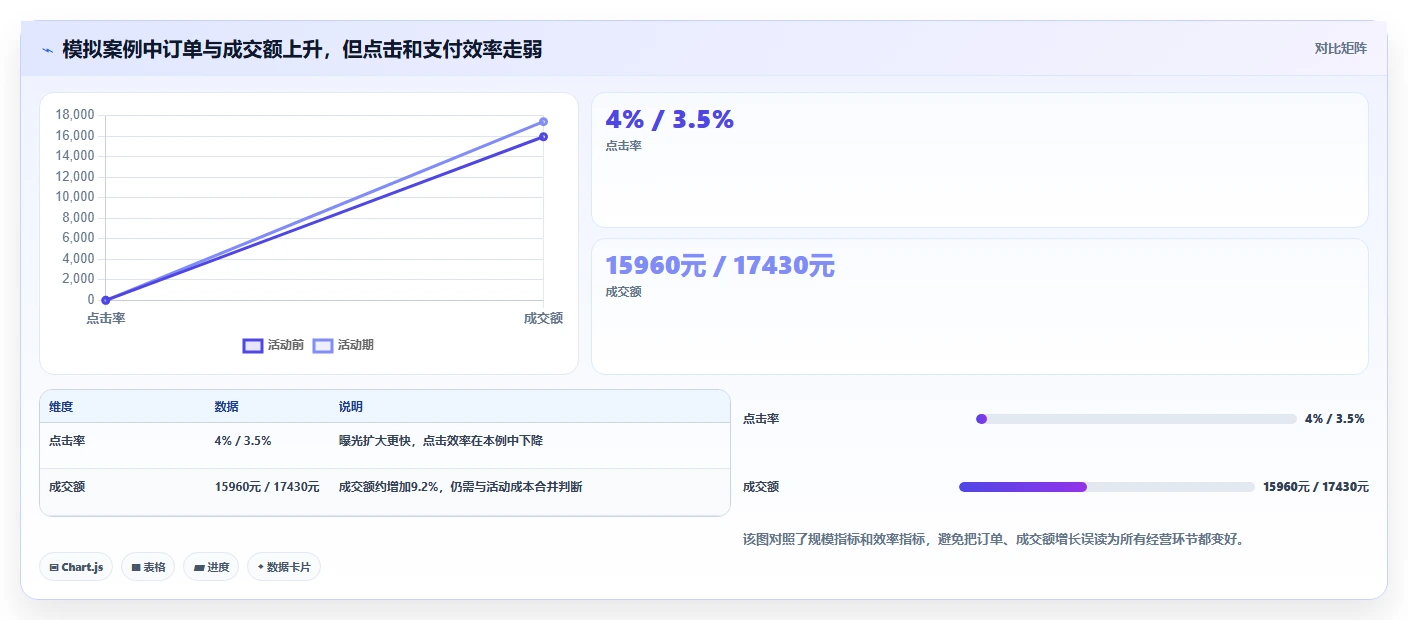Screen dimensions: 1408x620
Task: Click the 成交额约增加9.2% description cell
Action: pos(461,487)
